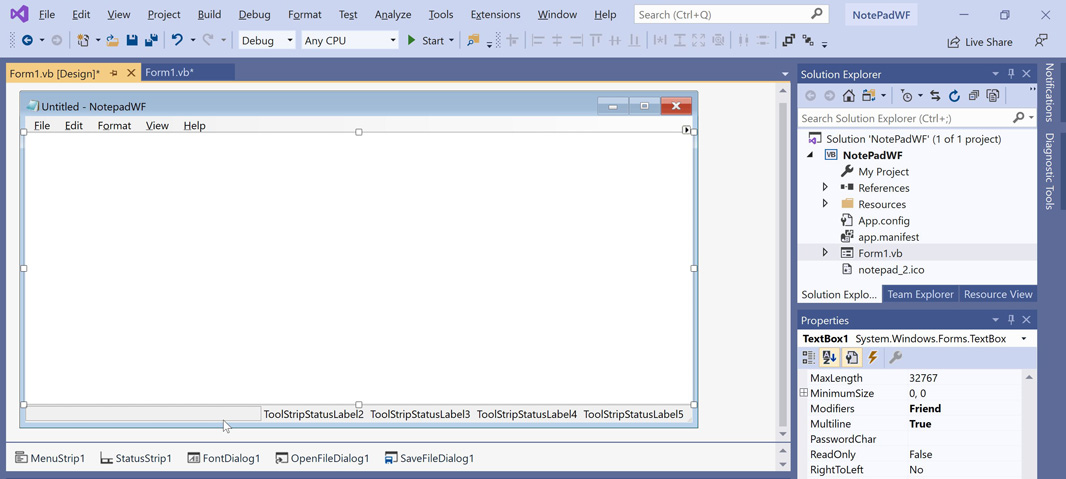Image resolution: width=1066 pixels, height=479 pixels.
Task: Open the Home icon in Solution Explorer
Action: tap(849, 96)
